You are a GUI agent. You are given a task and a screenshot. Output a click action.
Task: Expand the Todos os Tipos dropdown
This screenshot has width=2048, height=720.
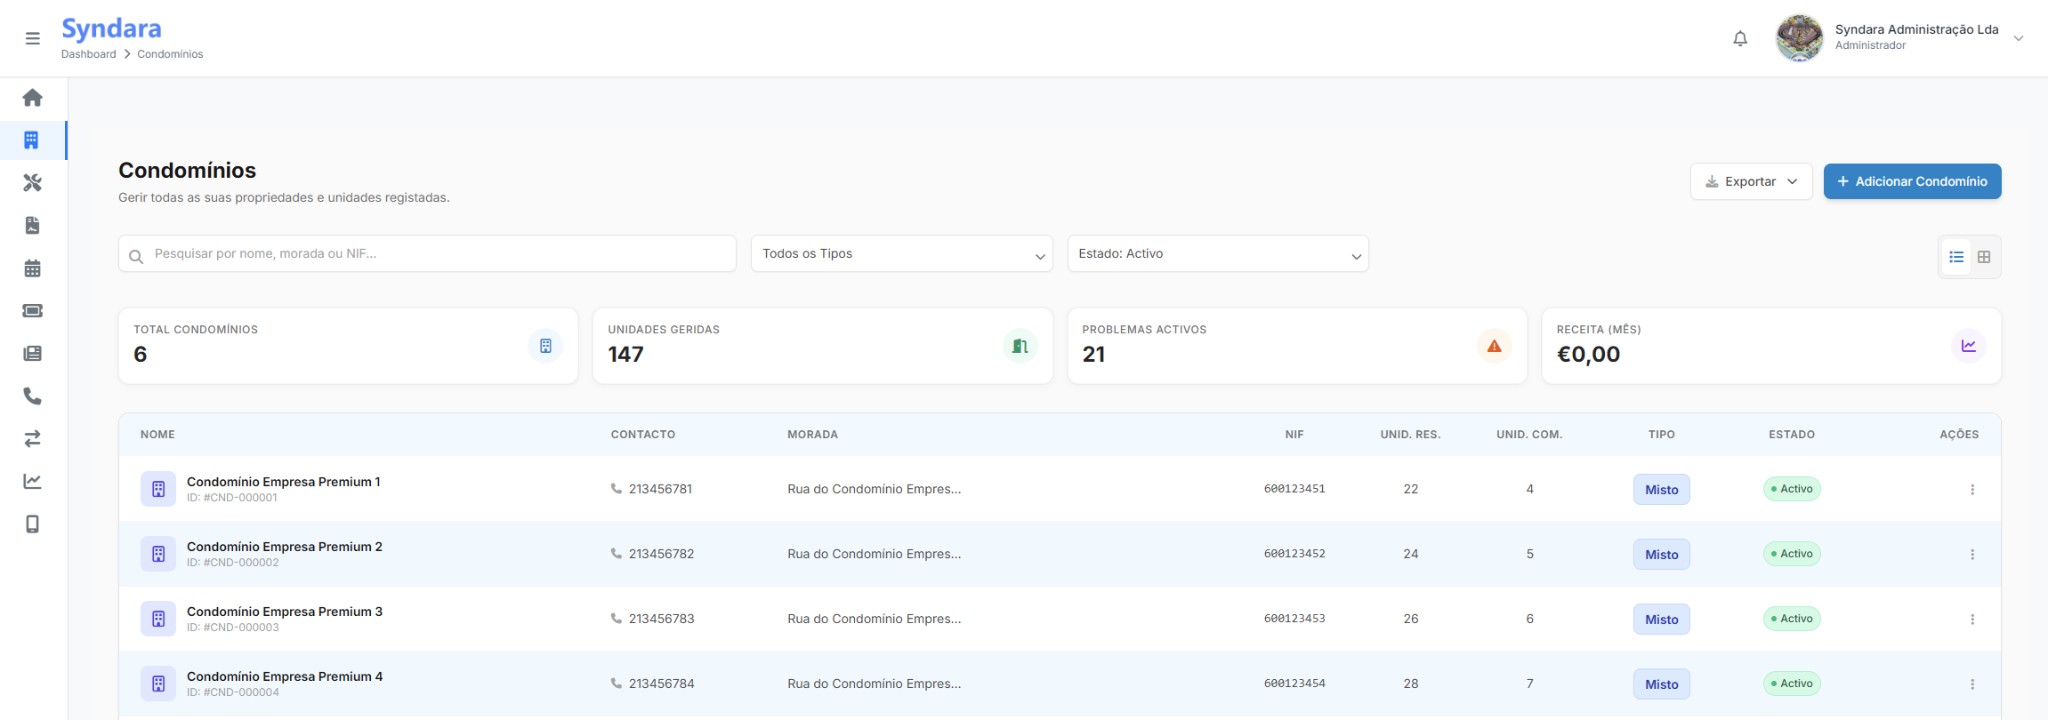901,254
